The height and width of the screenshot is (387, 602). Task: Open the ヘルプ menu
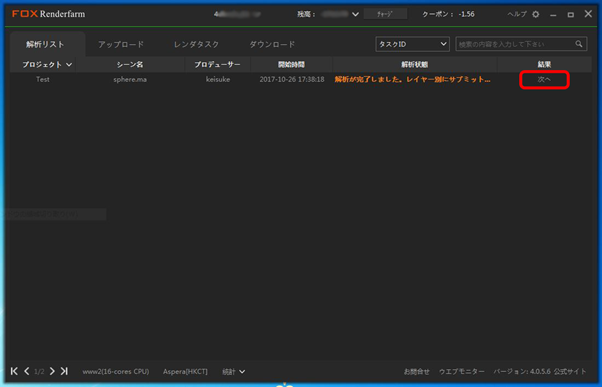[517, 14]
